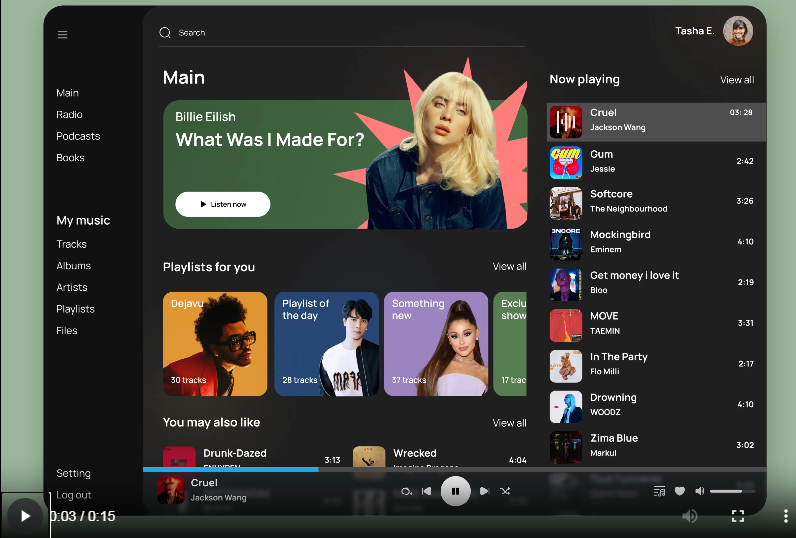Image resolution: width=796 pixels, height=538 pixels.
Task: Click the Drowning album cover
Action: click(566, 407)
